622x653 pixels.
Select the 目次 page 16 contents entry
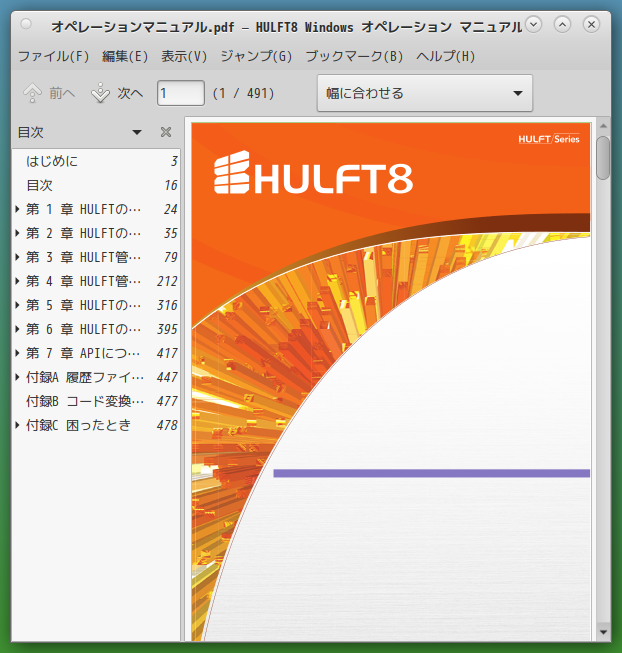(96, 185)
